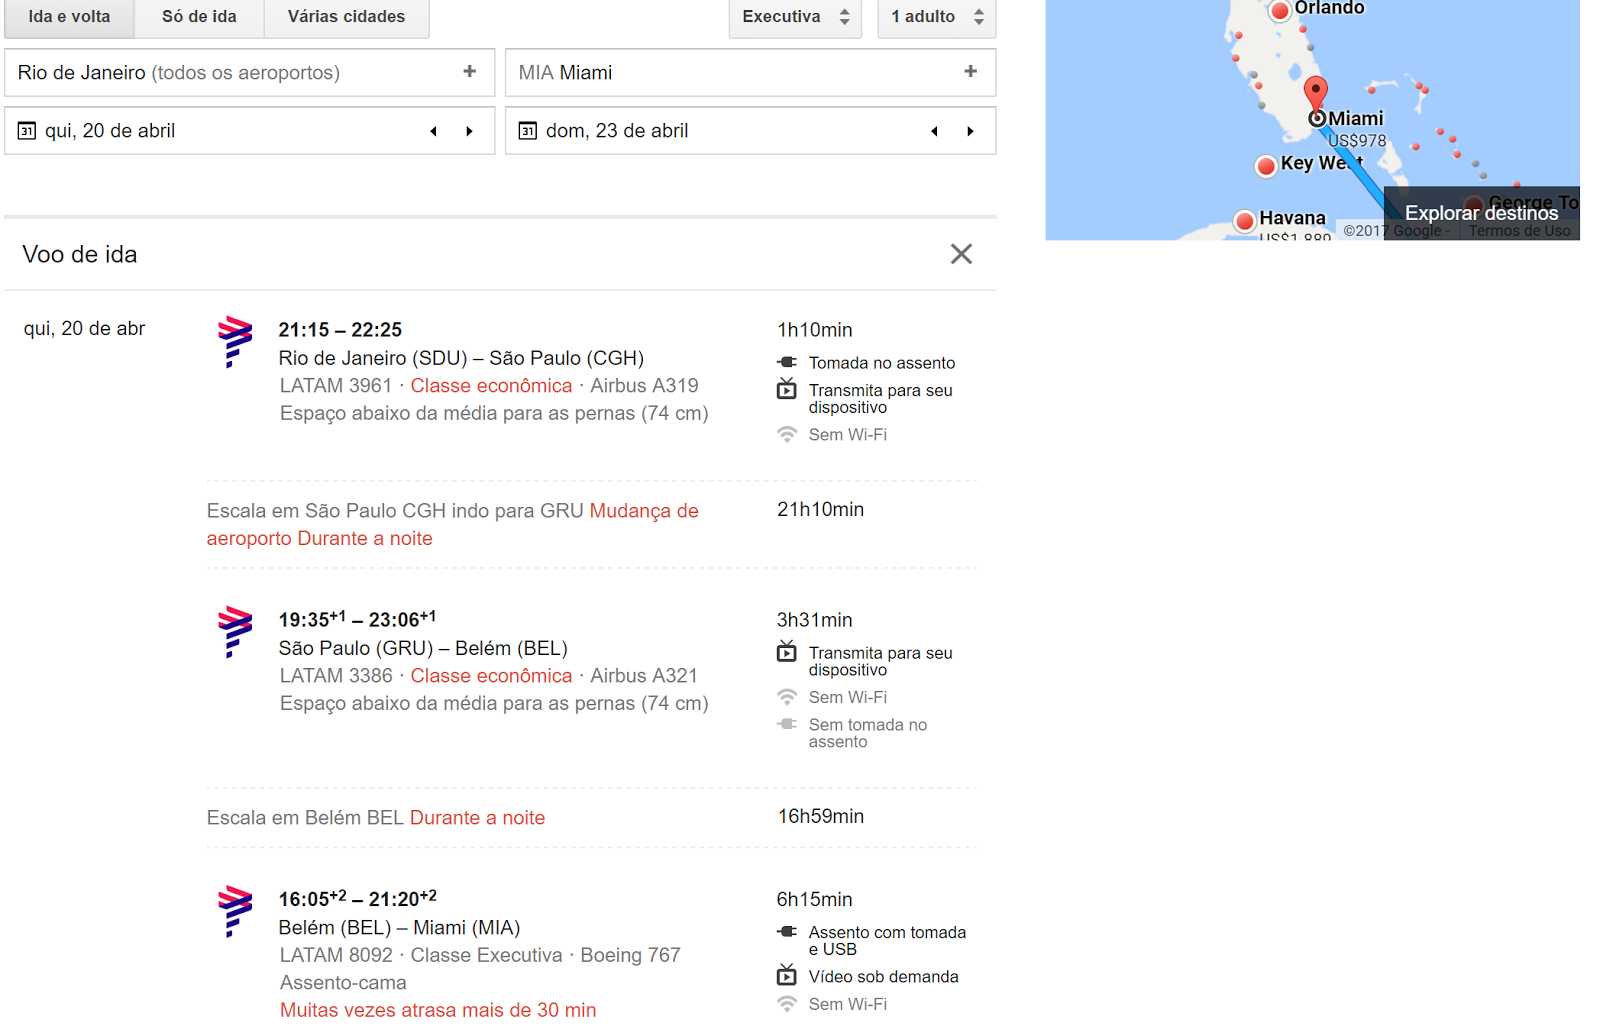Viewport: 1600px width, 1026px height.
Task: Click power outlet icon 'Tomada no assento'
Action: 787,362
